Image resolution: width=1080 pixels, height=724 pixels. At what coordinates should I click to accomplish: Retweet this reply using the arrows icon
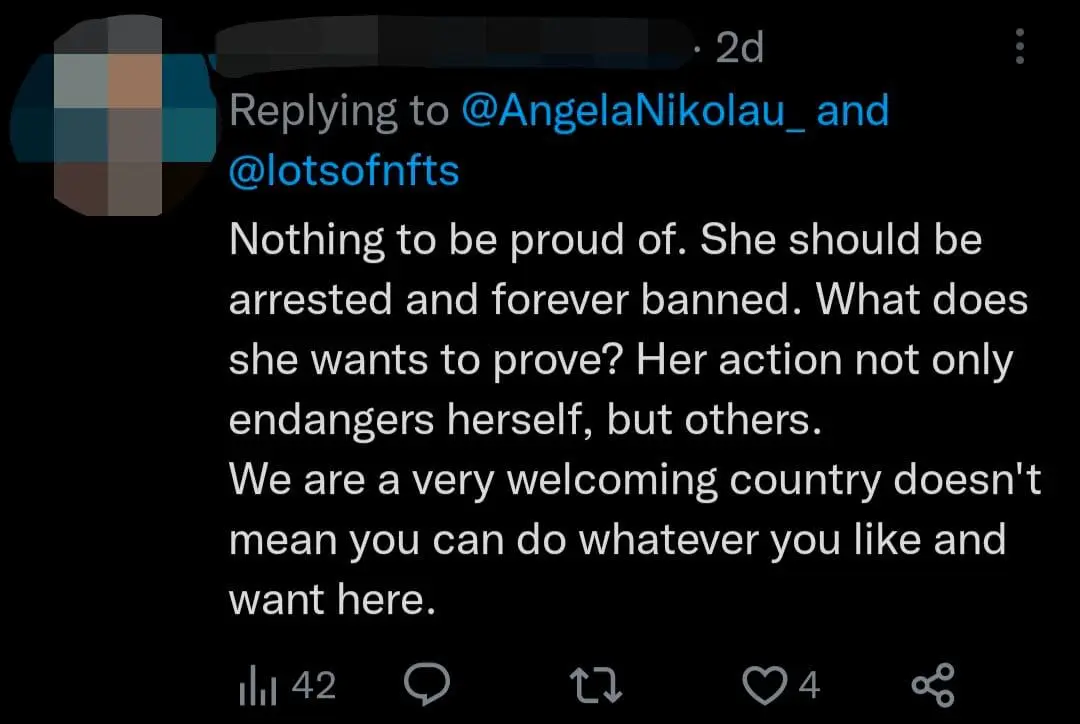(596, 685)
